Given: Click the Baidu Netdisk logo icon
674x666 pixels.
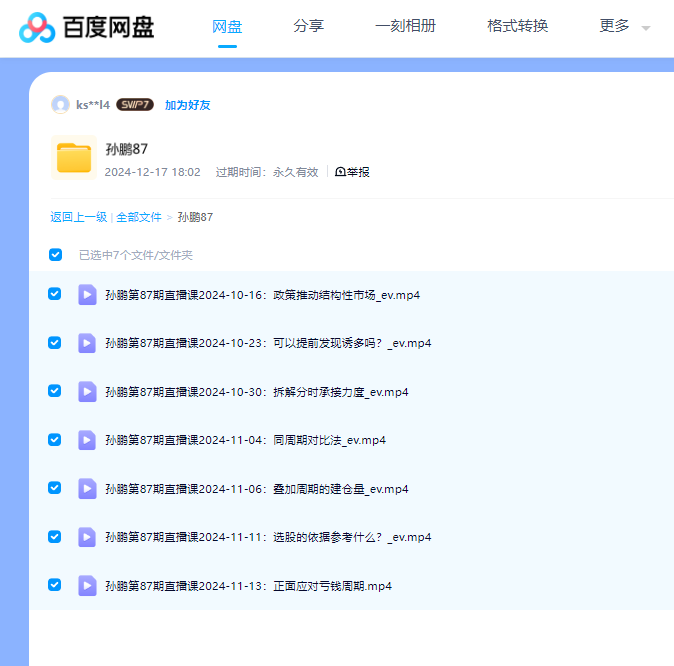Looking at the screenshot, I should (x=37, y=28).
